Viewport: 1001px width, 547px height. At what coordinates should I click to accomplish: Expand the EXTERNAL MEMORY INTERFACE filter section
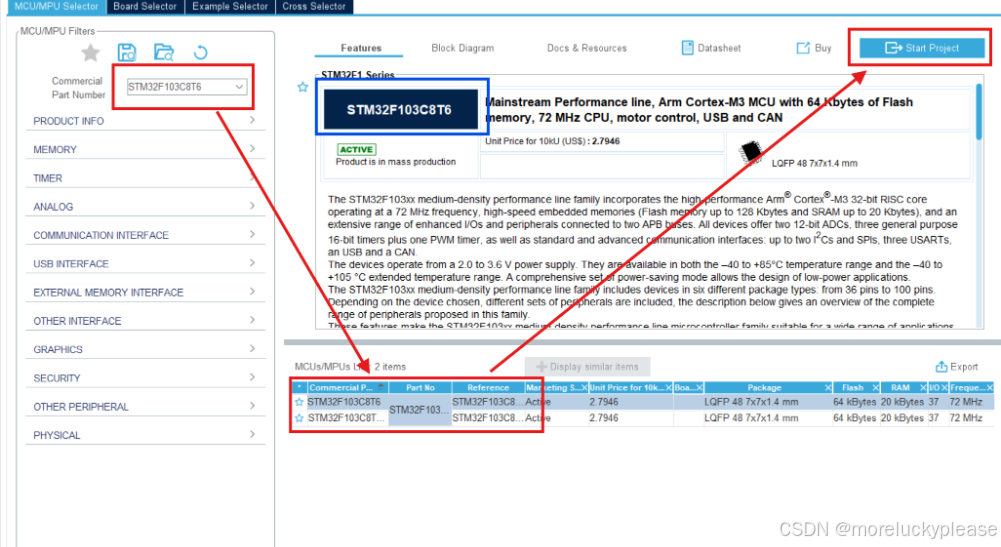[x=145, y=292]
